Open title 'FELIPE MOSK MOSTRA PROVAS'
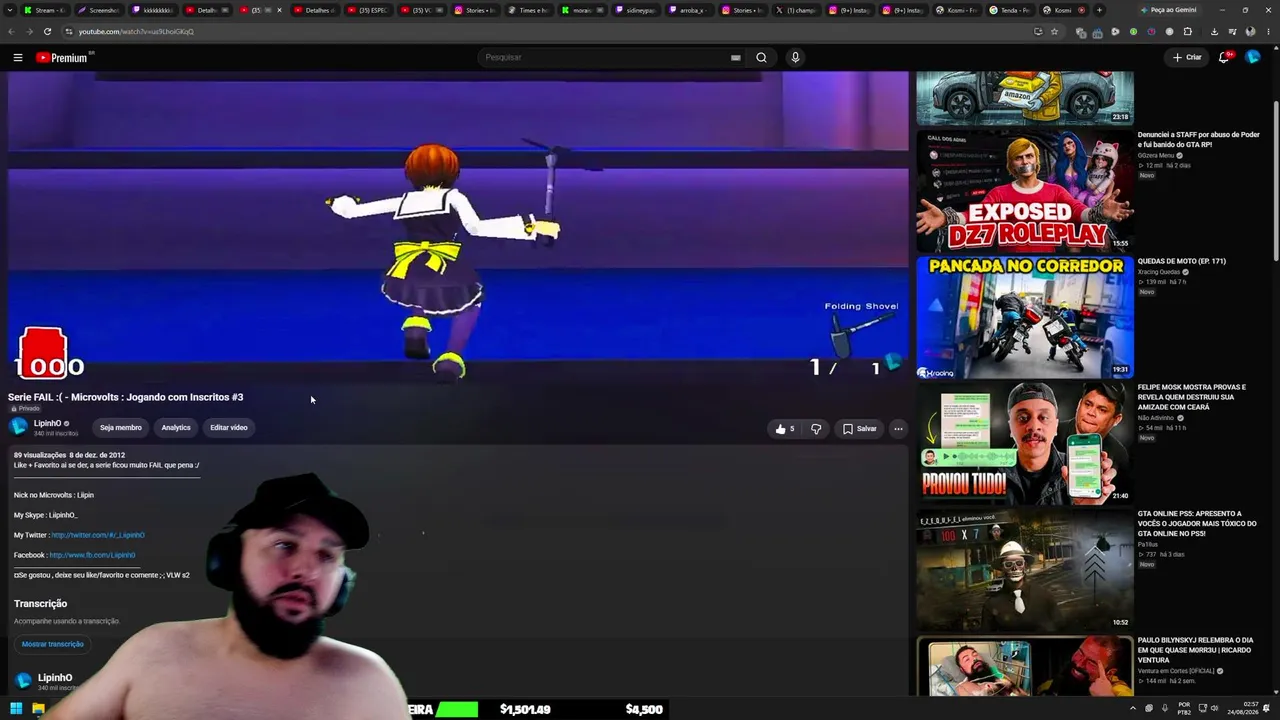 click(x=1194, y=397)
